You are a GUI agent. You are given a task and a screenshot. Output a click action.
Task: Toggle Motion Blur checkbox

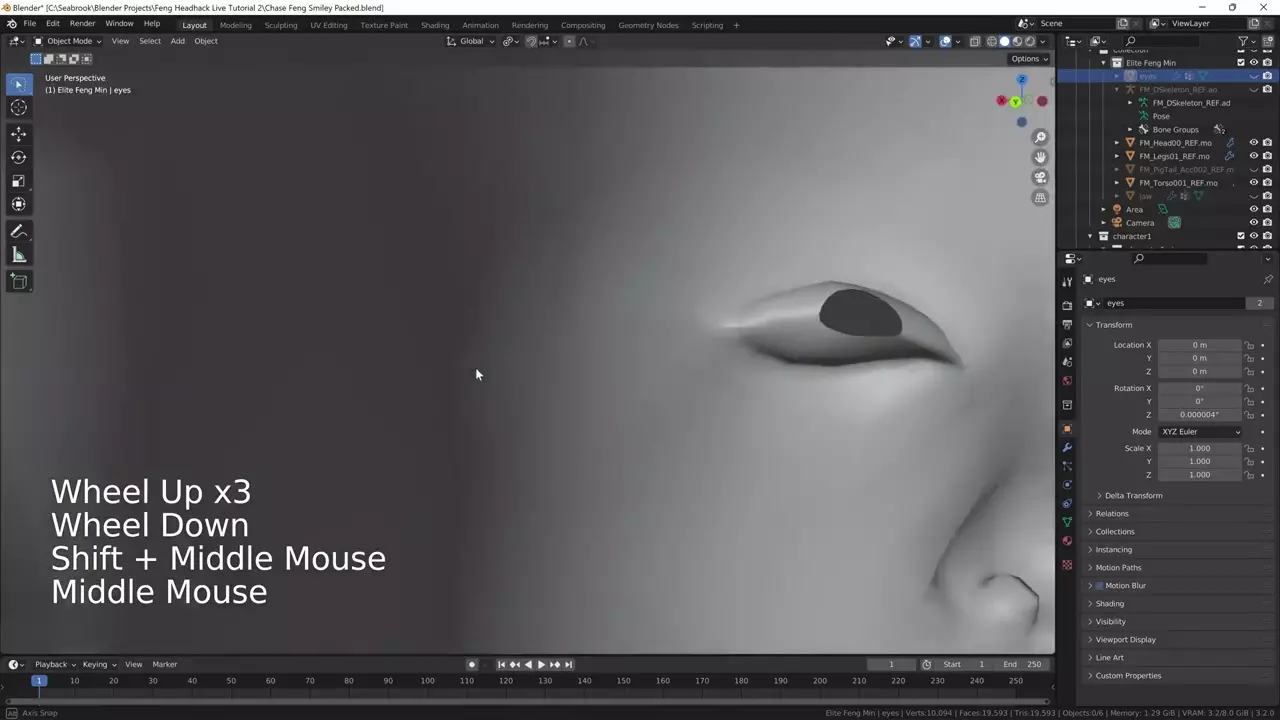click(1099, 586)
